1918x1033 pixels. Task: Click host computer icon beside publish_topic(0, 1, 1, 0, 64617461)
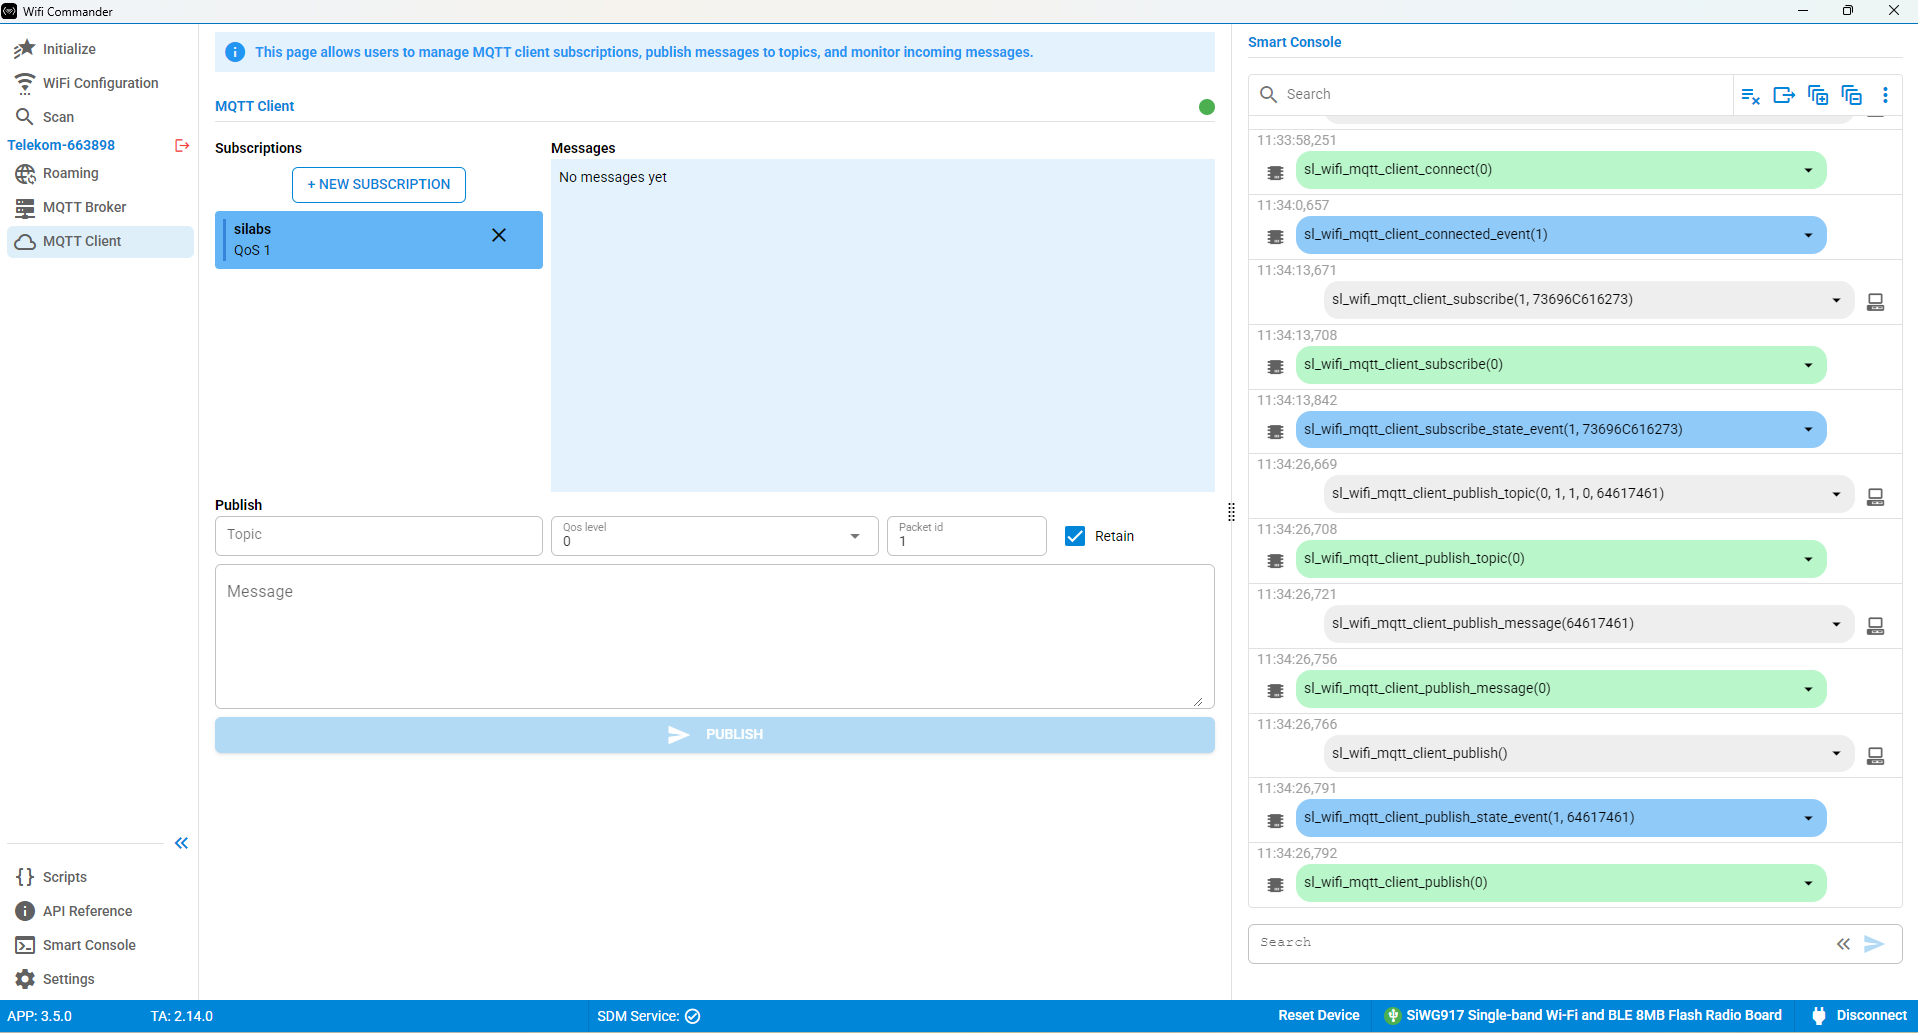[x=1876, y=497]
